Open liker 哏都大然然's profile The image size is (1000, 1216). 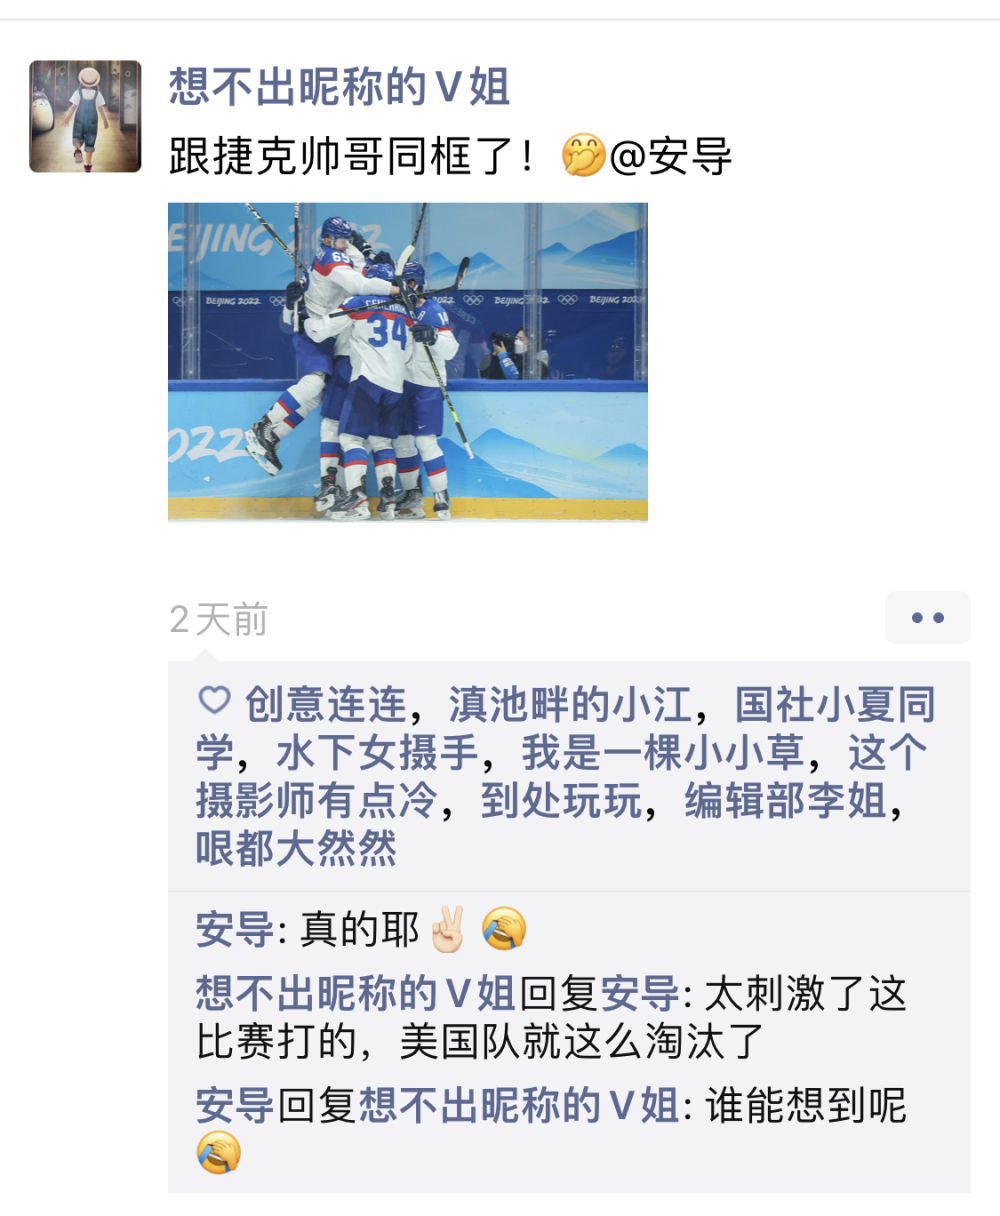click(x=297, y=848)
